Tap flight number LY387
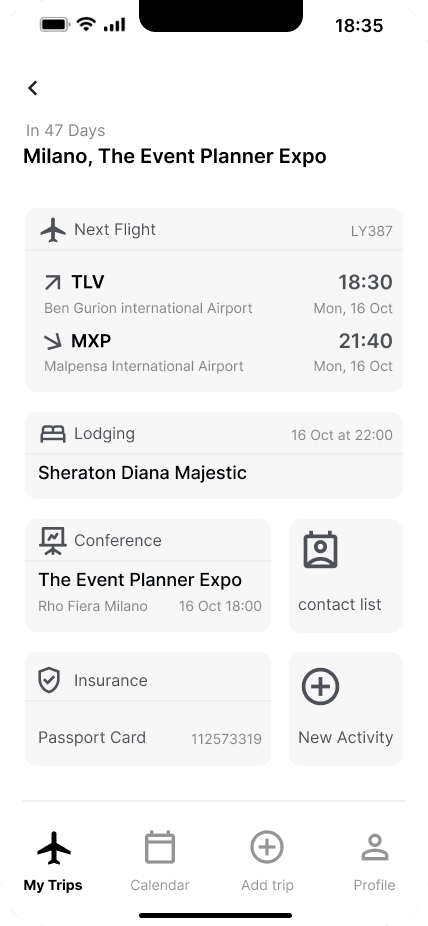428x926 pixels. (371, 231)
